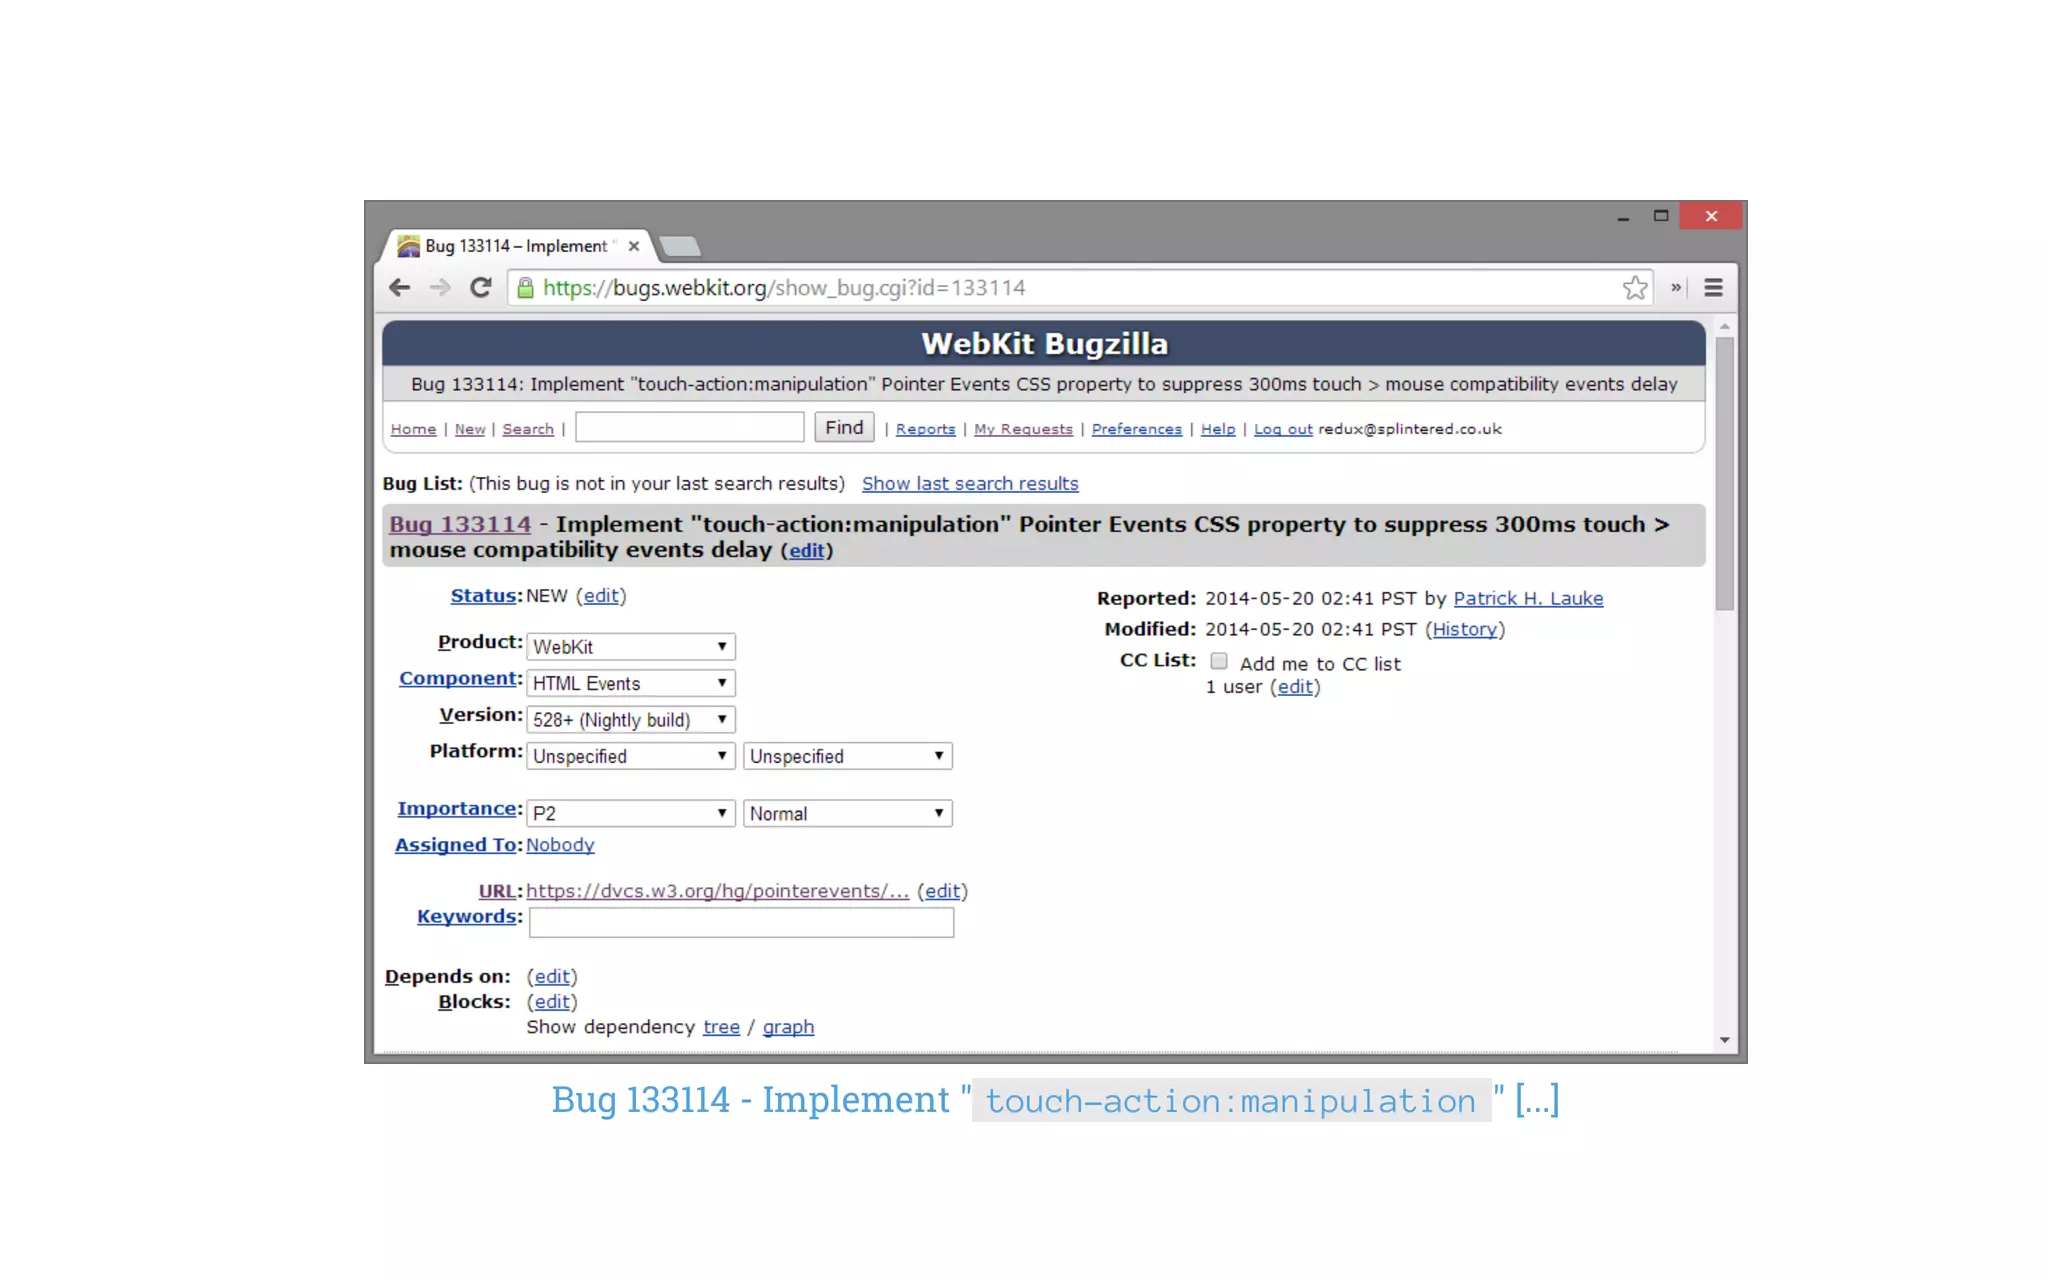
Task: Click the Find button
Action: point(844,427)
